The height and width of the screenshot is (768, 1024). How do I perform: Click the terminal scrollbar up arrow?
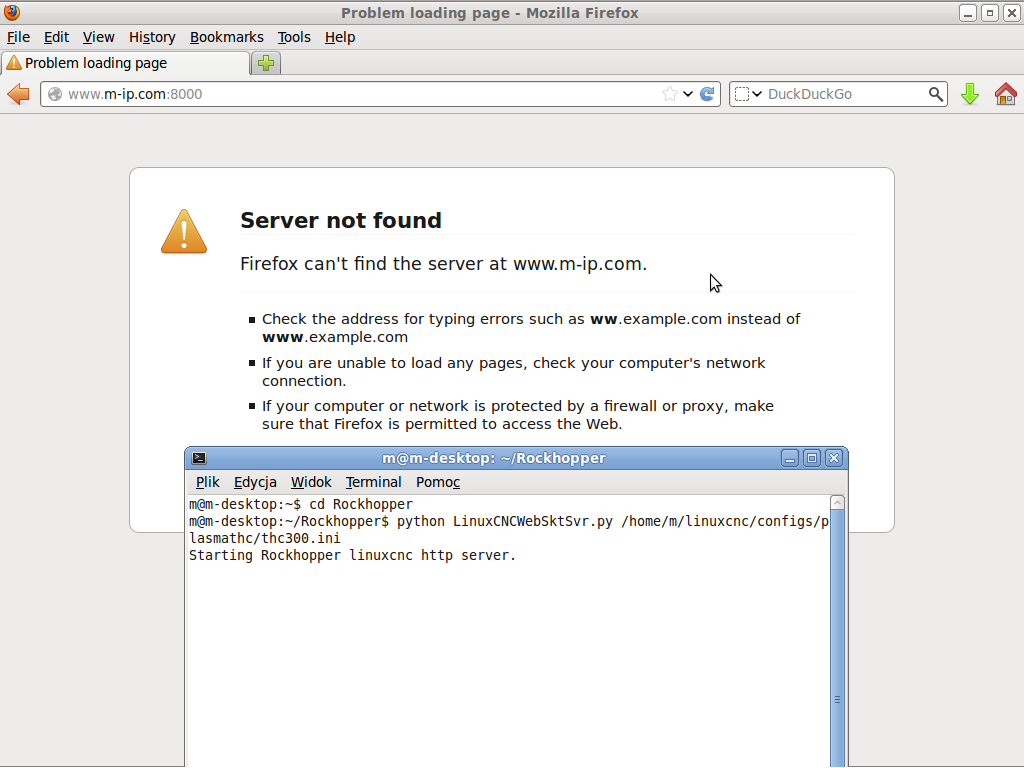[x=837, y=502]
